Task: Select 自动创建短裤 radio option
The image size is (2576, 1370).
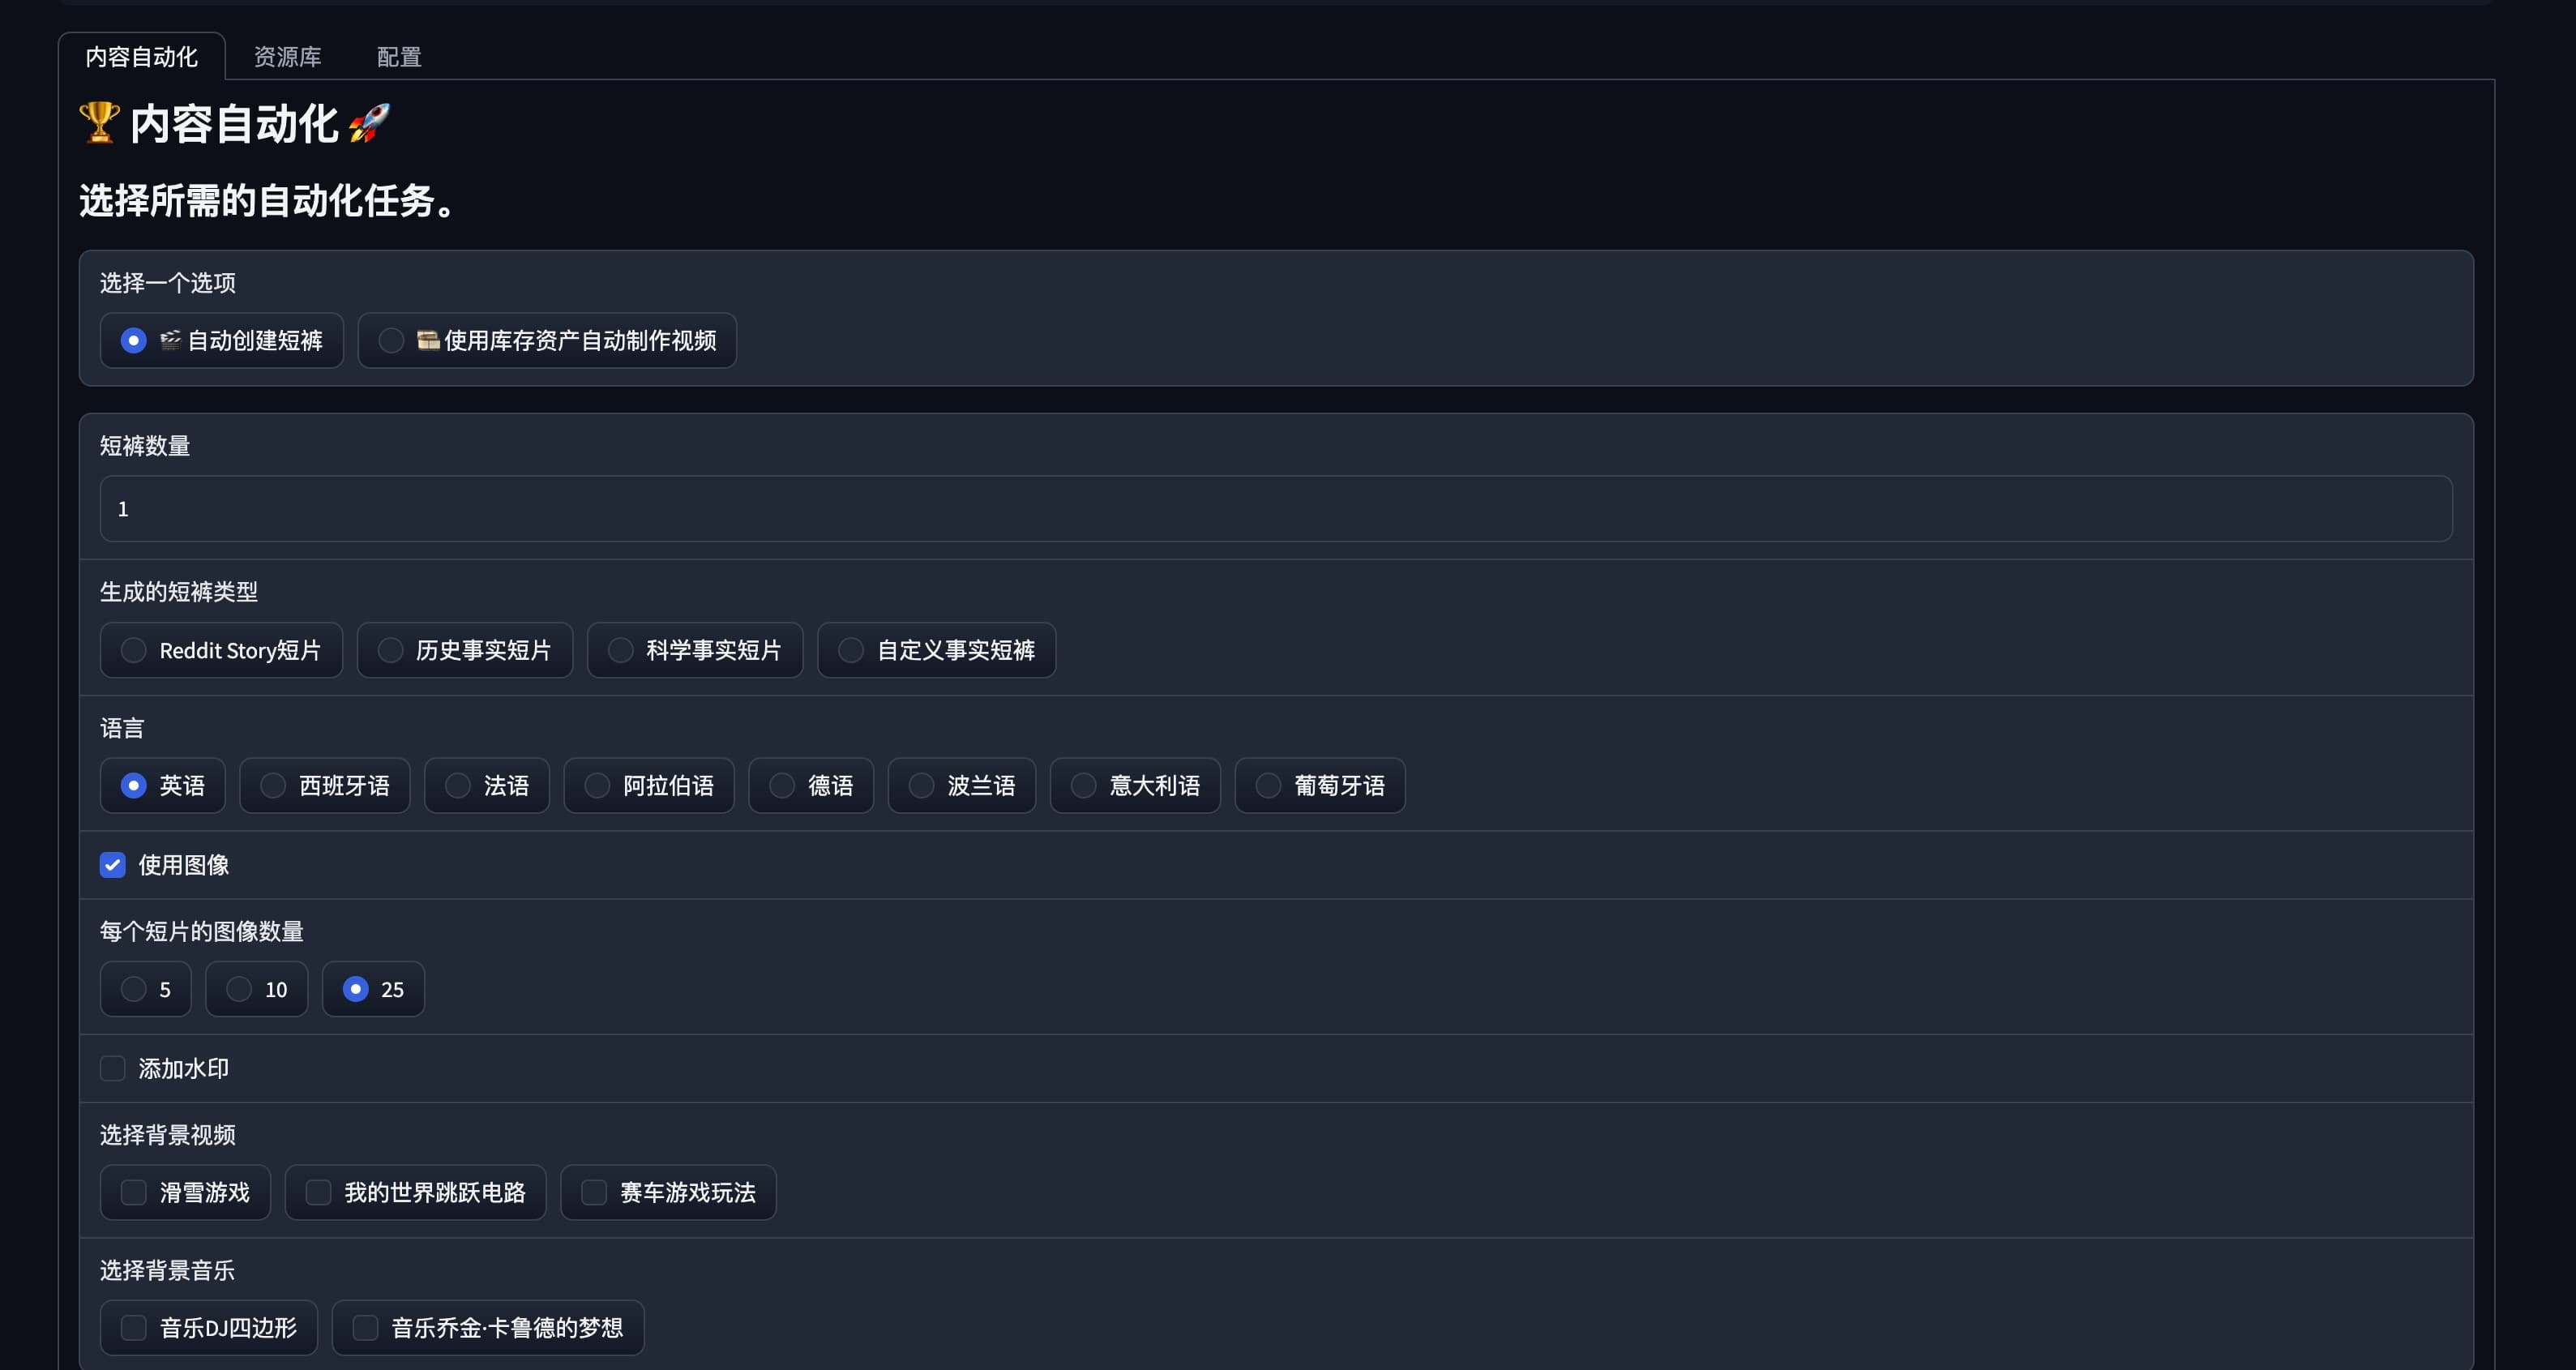Action: (x=133, y=341)
